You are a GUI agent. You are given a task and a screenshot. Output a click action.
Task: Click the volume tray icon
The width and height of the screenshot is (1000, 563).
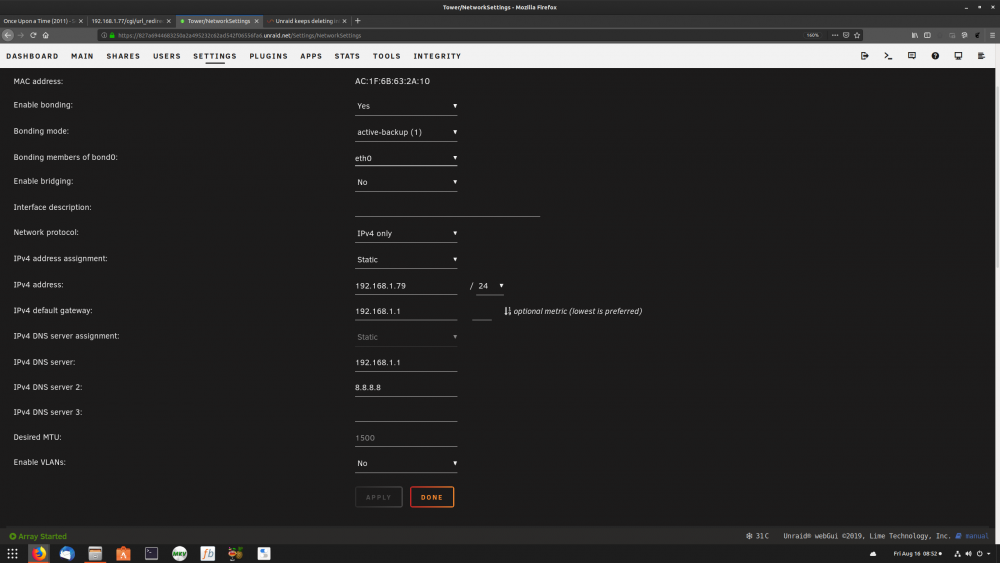pos(968,553)
